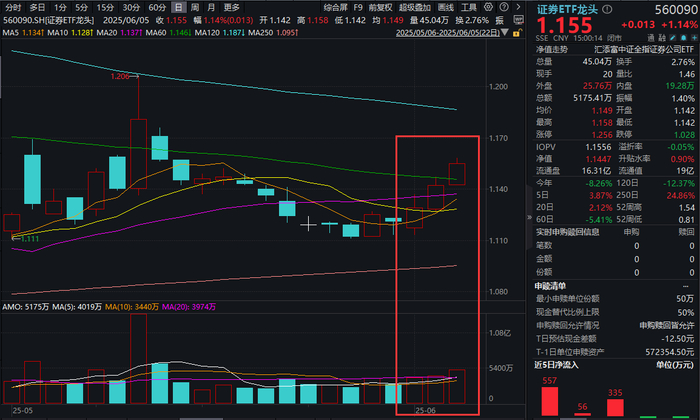Click the 335 net inflow red bar
The width and height of the screenshot is (700, 420).
[x=615, y=408]
